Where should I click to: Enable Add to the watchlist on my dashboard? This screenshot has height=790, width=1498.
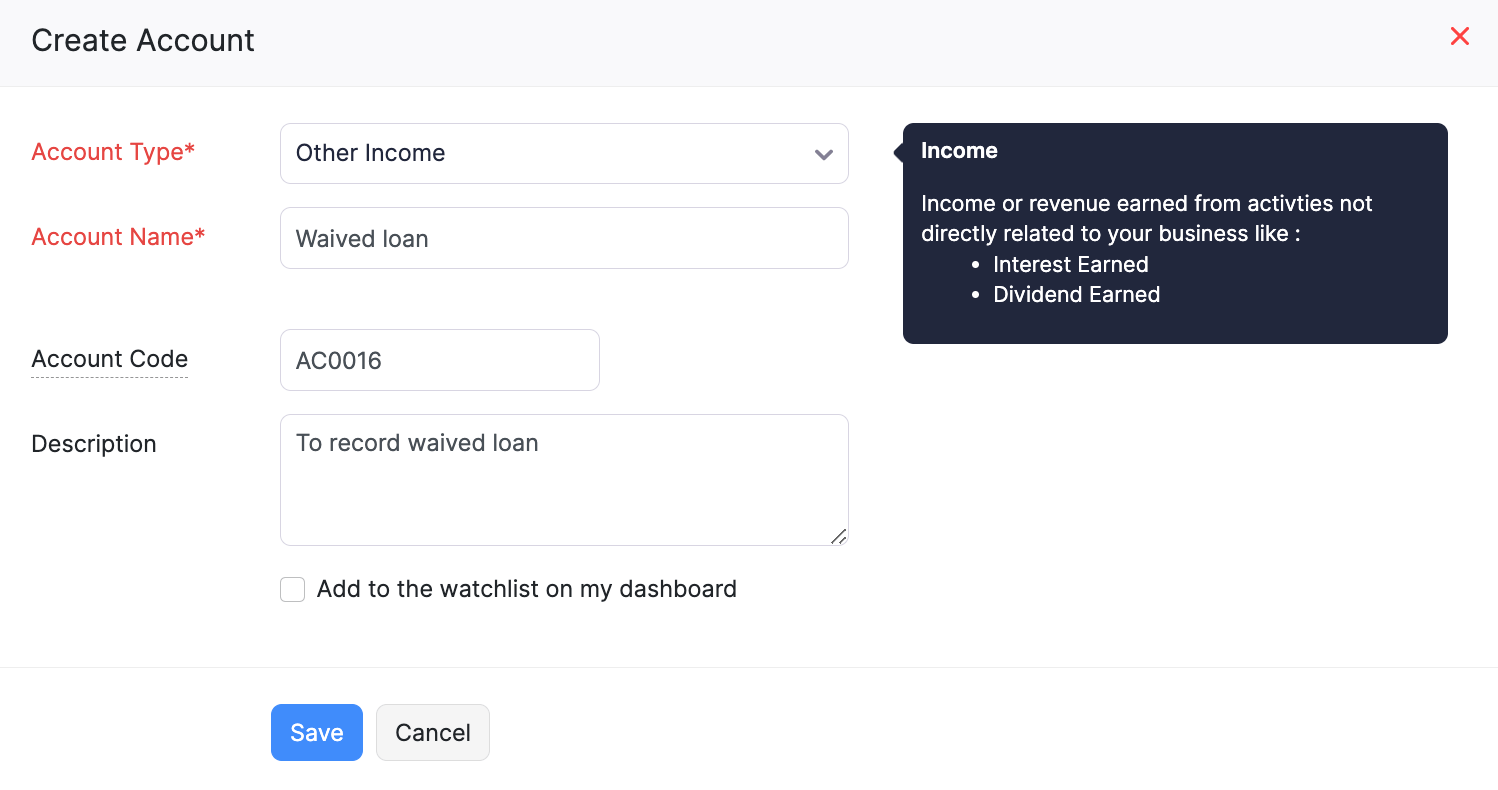coord(292,589)
